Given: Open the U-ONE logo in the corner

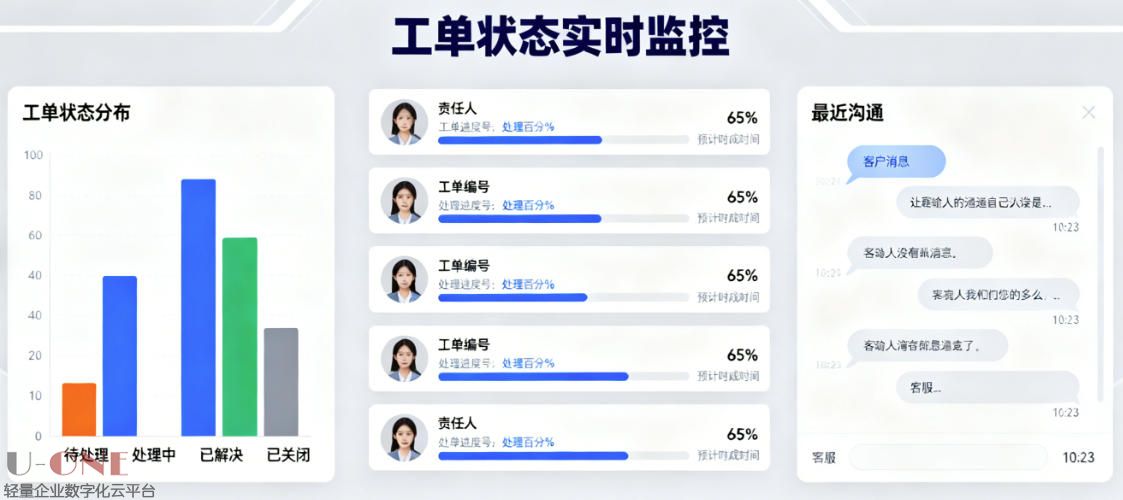Looking at the screenshot, I should click(x=66, y=464).
